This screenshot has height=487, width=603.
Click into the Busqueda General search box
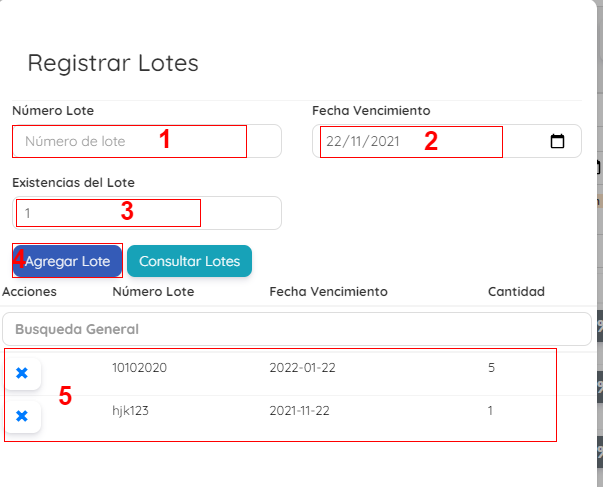pos(297,329)
